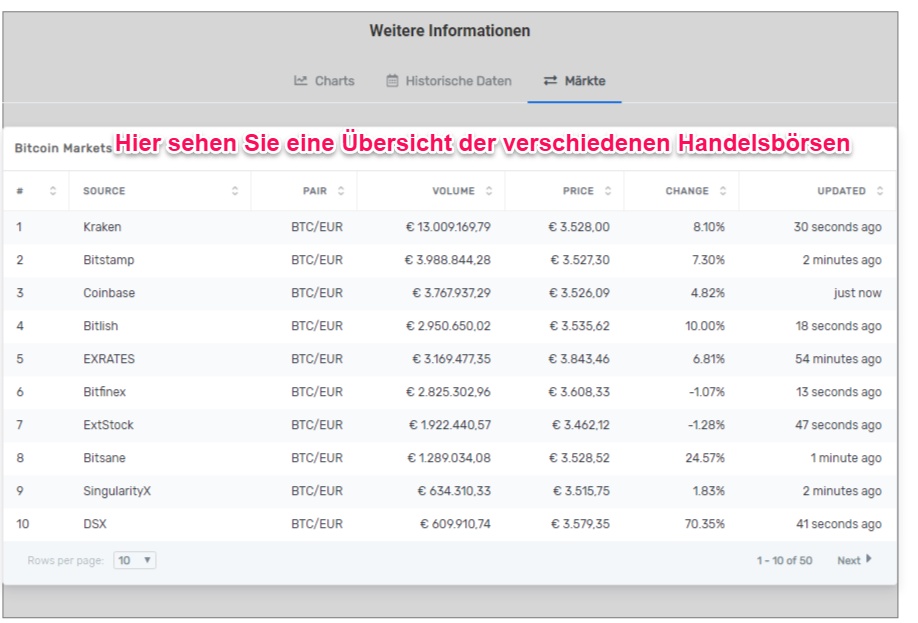
Task: Click Bitsane's change value 24.57%
Action: click(705, 458)
